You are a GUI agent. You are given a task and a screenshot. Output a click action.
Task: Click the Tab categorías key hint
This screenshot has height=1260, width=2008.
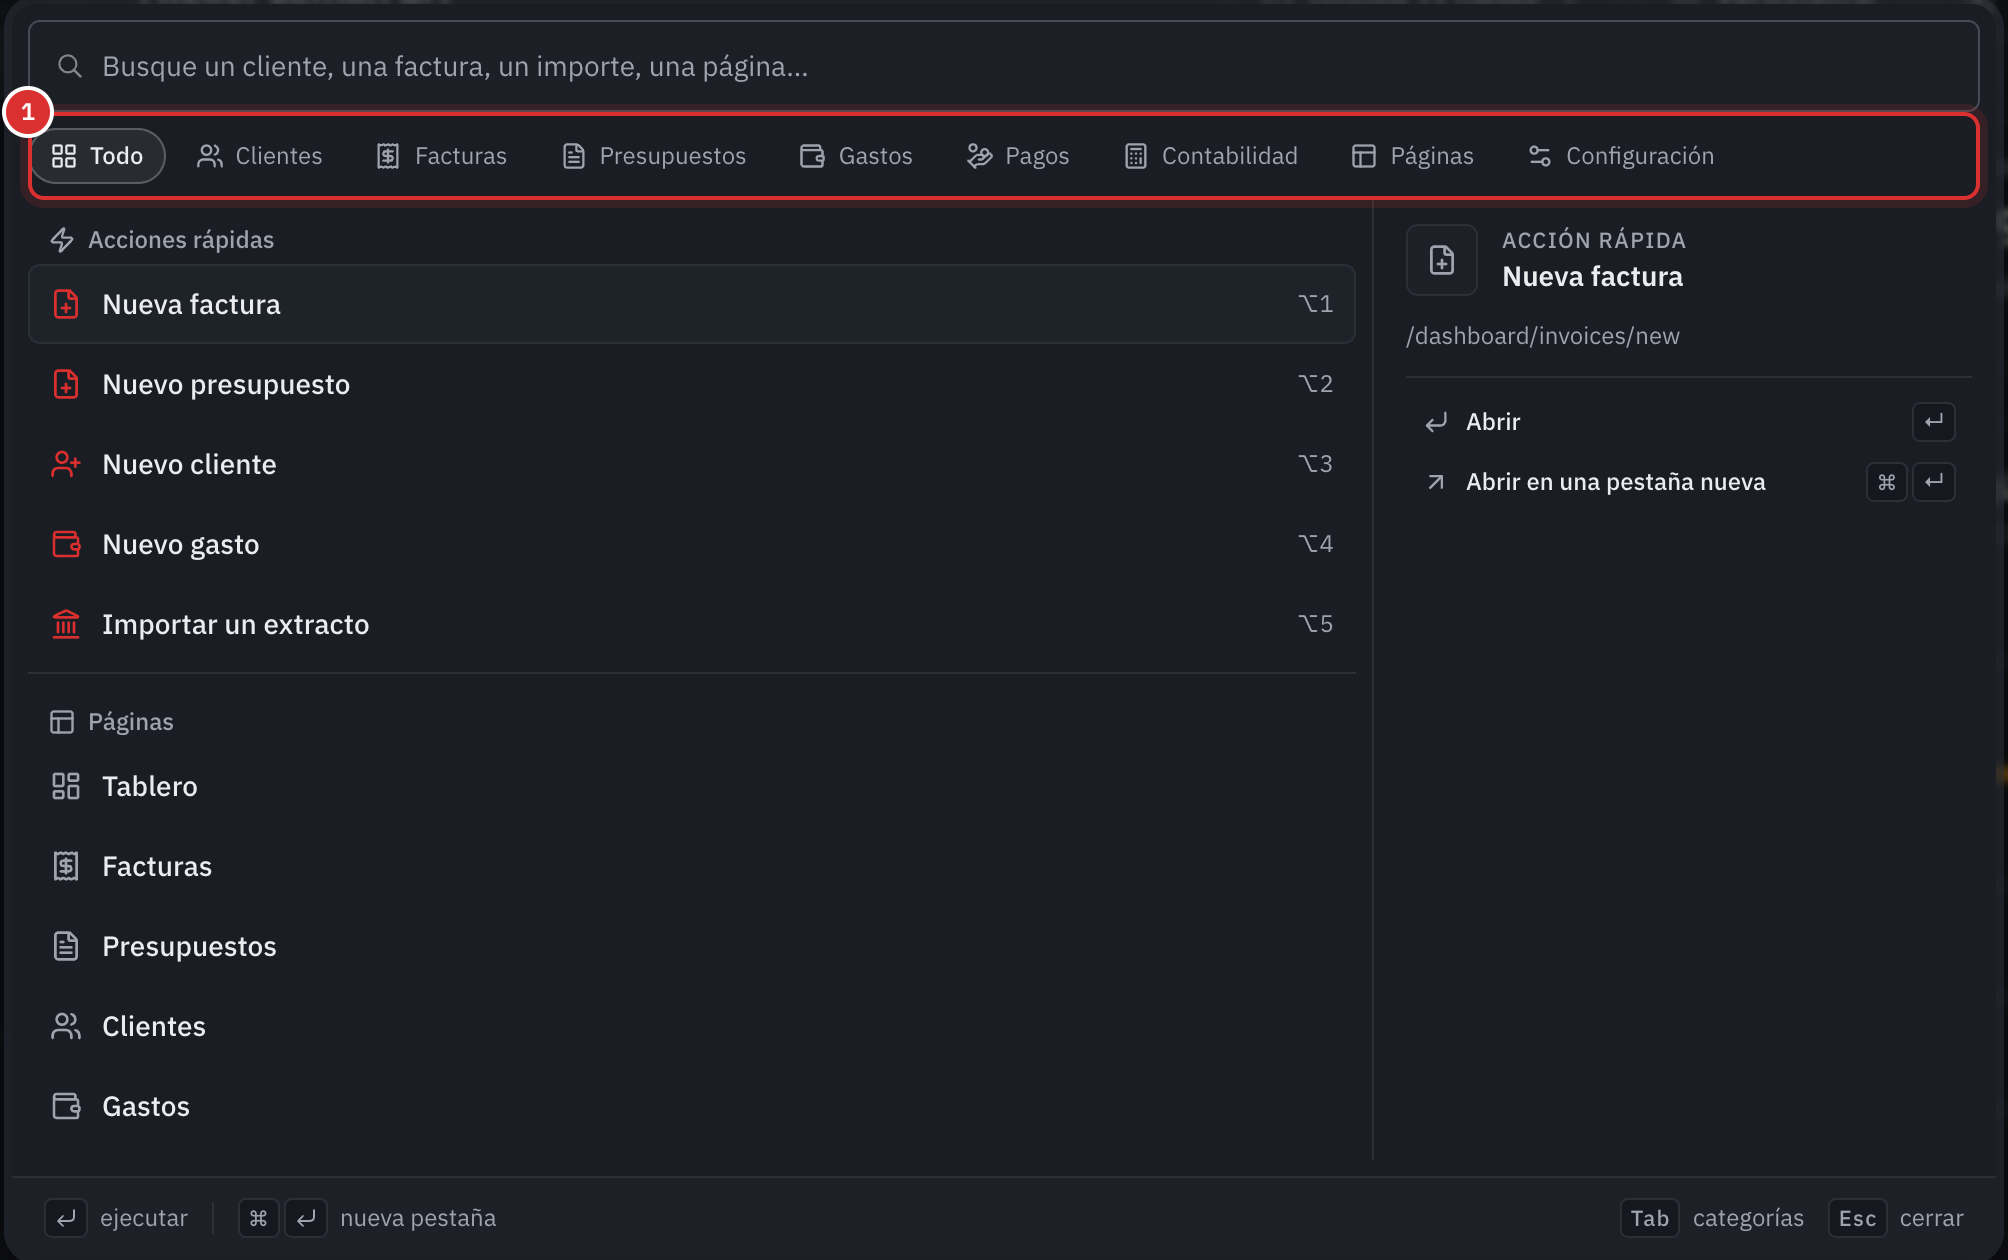pos(1712,1218)
